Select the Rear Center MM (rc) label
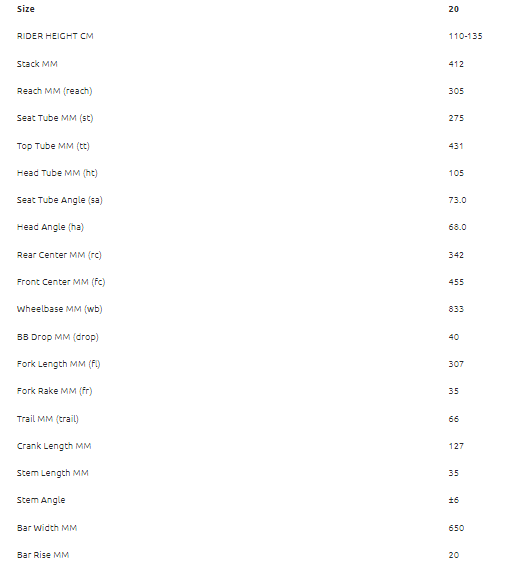The height and width of the screenshot is (569, 507). pos(59,255)
